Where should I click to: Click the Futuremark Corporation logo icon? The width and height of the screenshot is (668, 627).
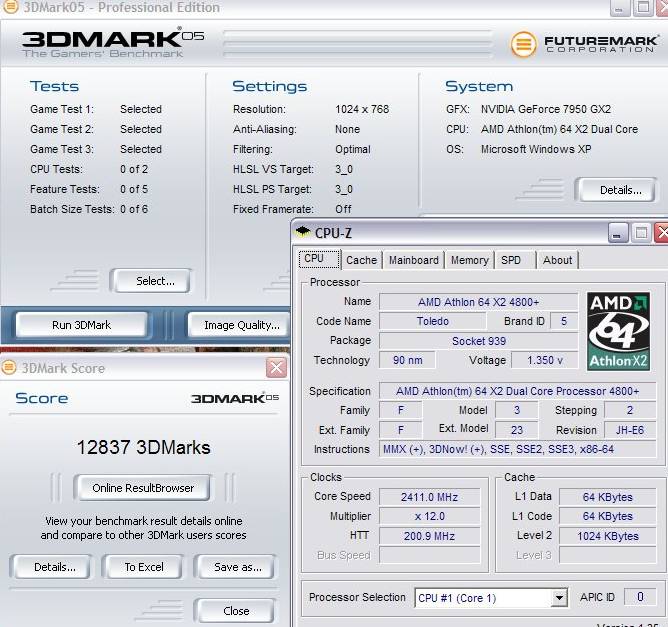[x=524, y=44]
